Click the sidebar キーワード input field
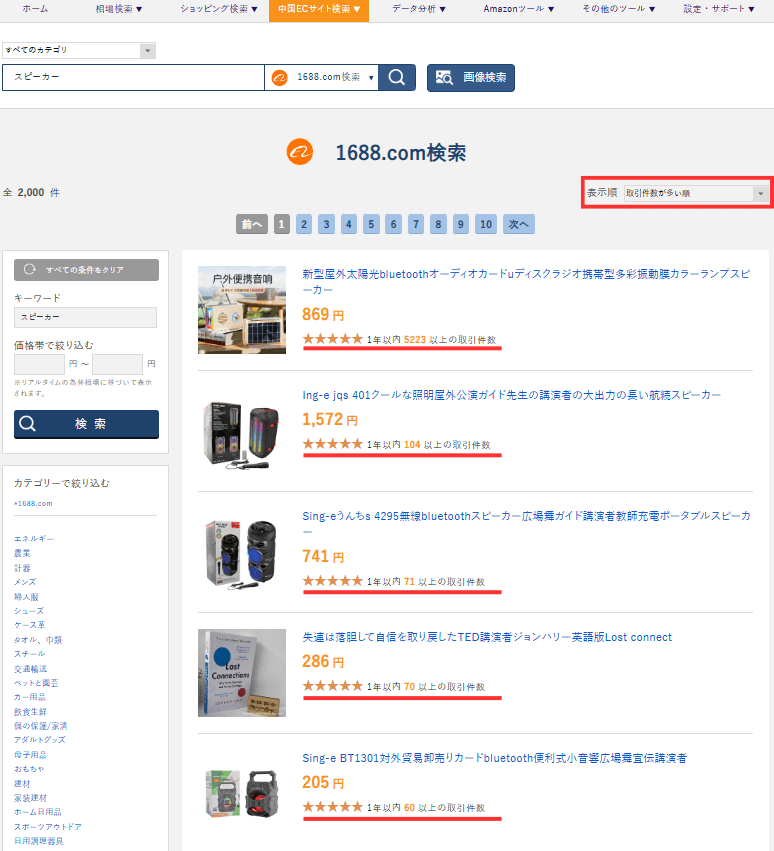 85,317
